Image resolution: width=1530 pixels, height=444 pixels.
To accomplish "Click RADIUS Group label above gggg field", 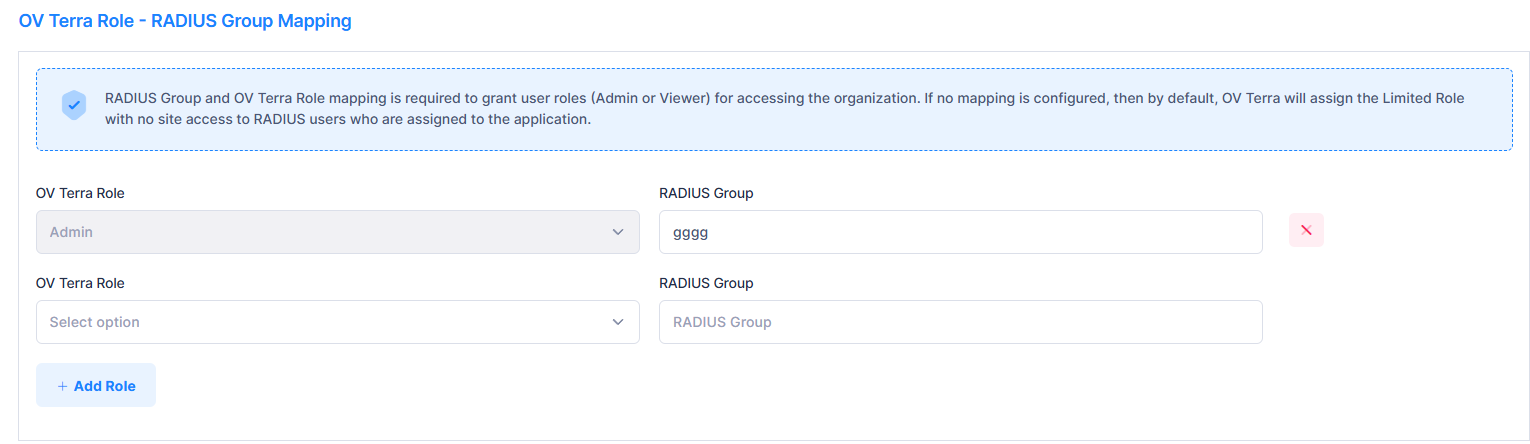I will click(x=706, y=193).
